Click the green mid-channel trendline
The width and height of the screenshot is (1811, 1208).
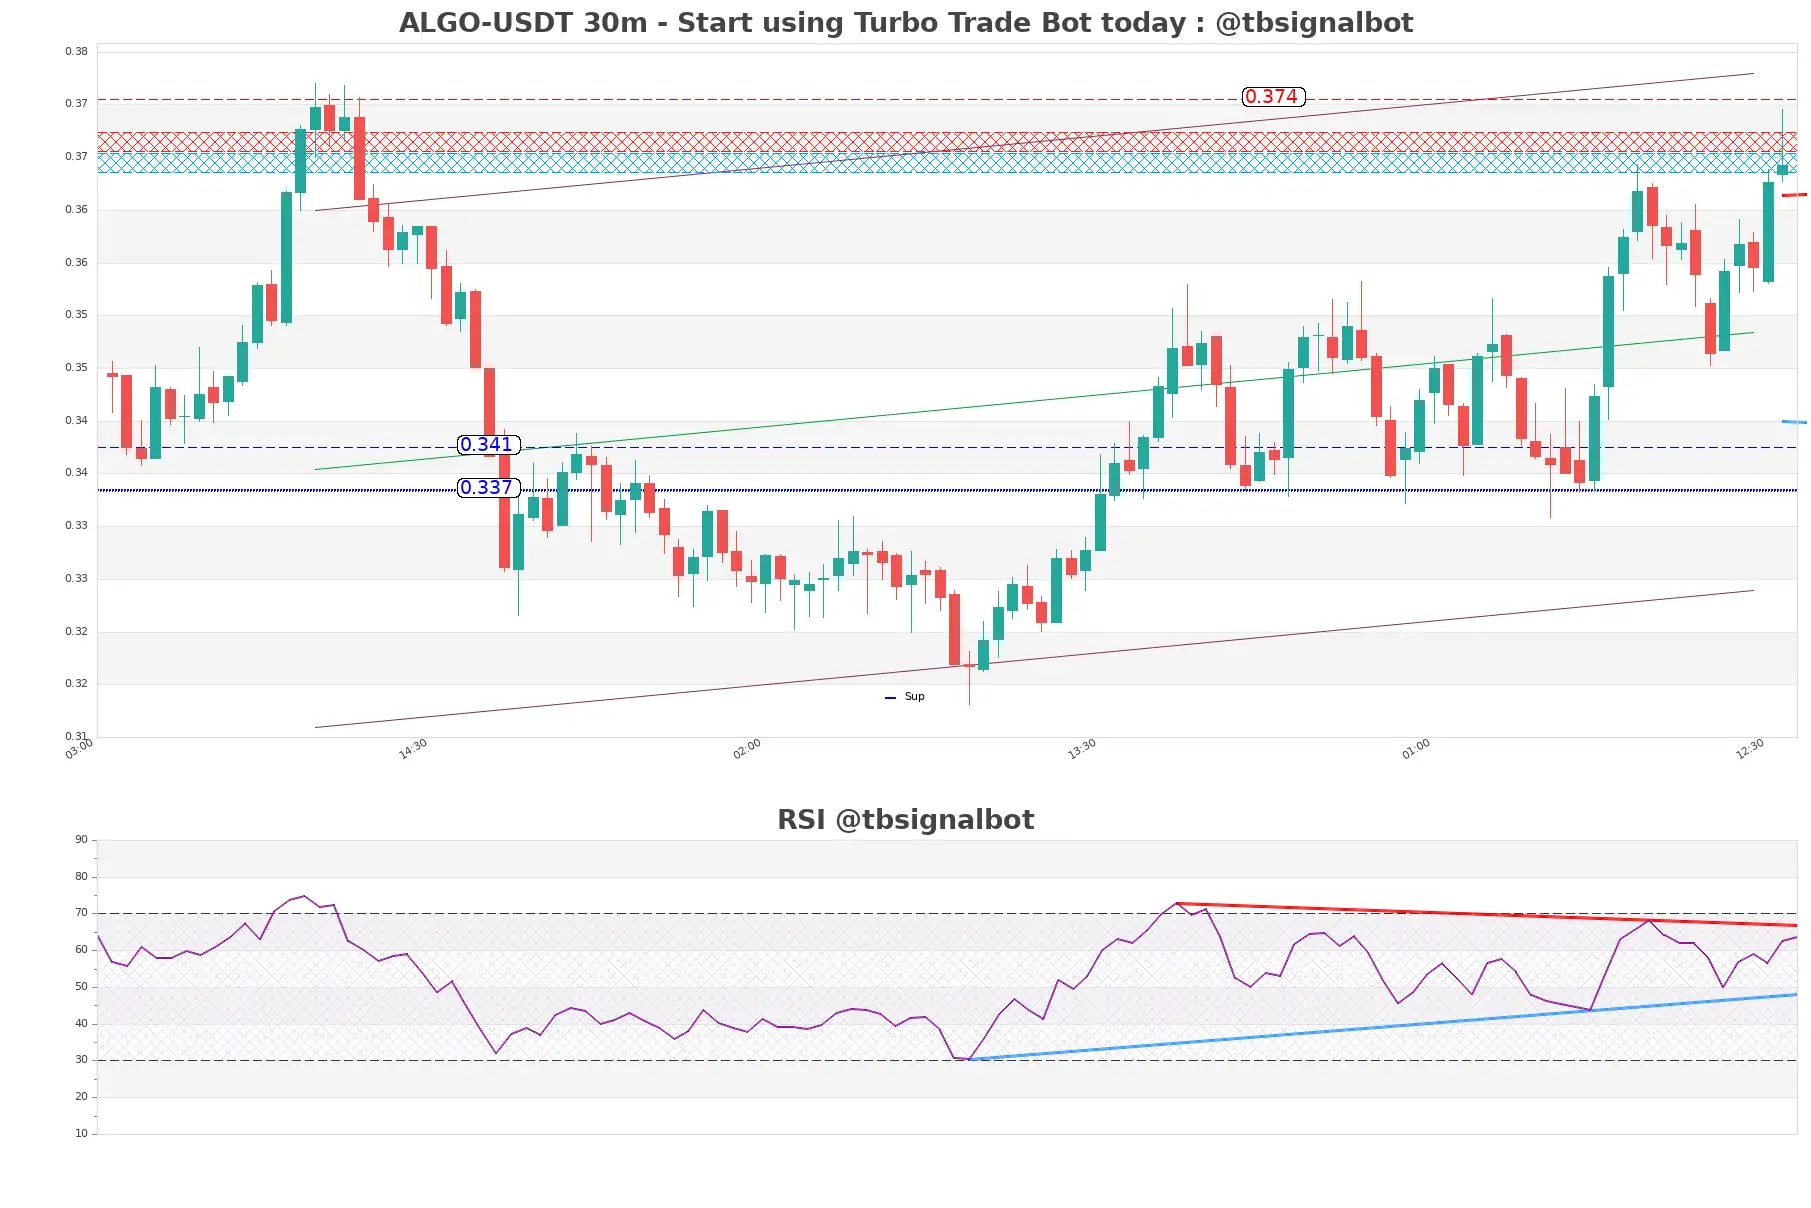point(1034,401)
